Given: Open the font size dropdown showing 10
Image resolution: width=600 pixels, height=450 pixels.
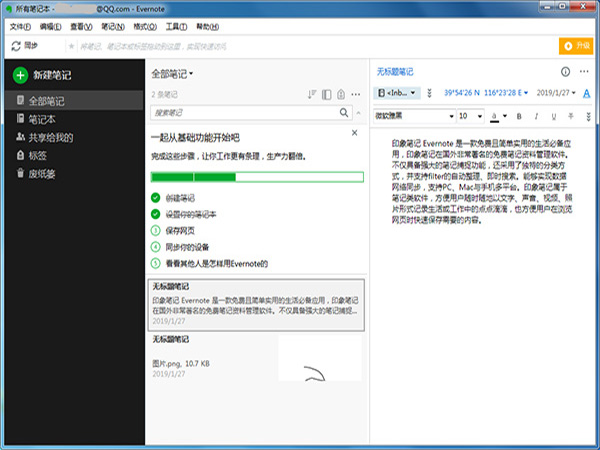Looking at the screenshot, I should (471, 116).
